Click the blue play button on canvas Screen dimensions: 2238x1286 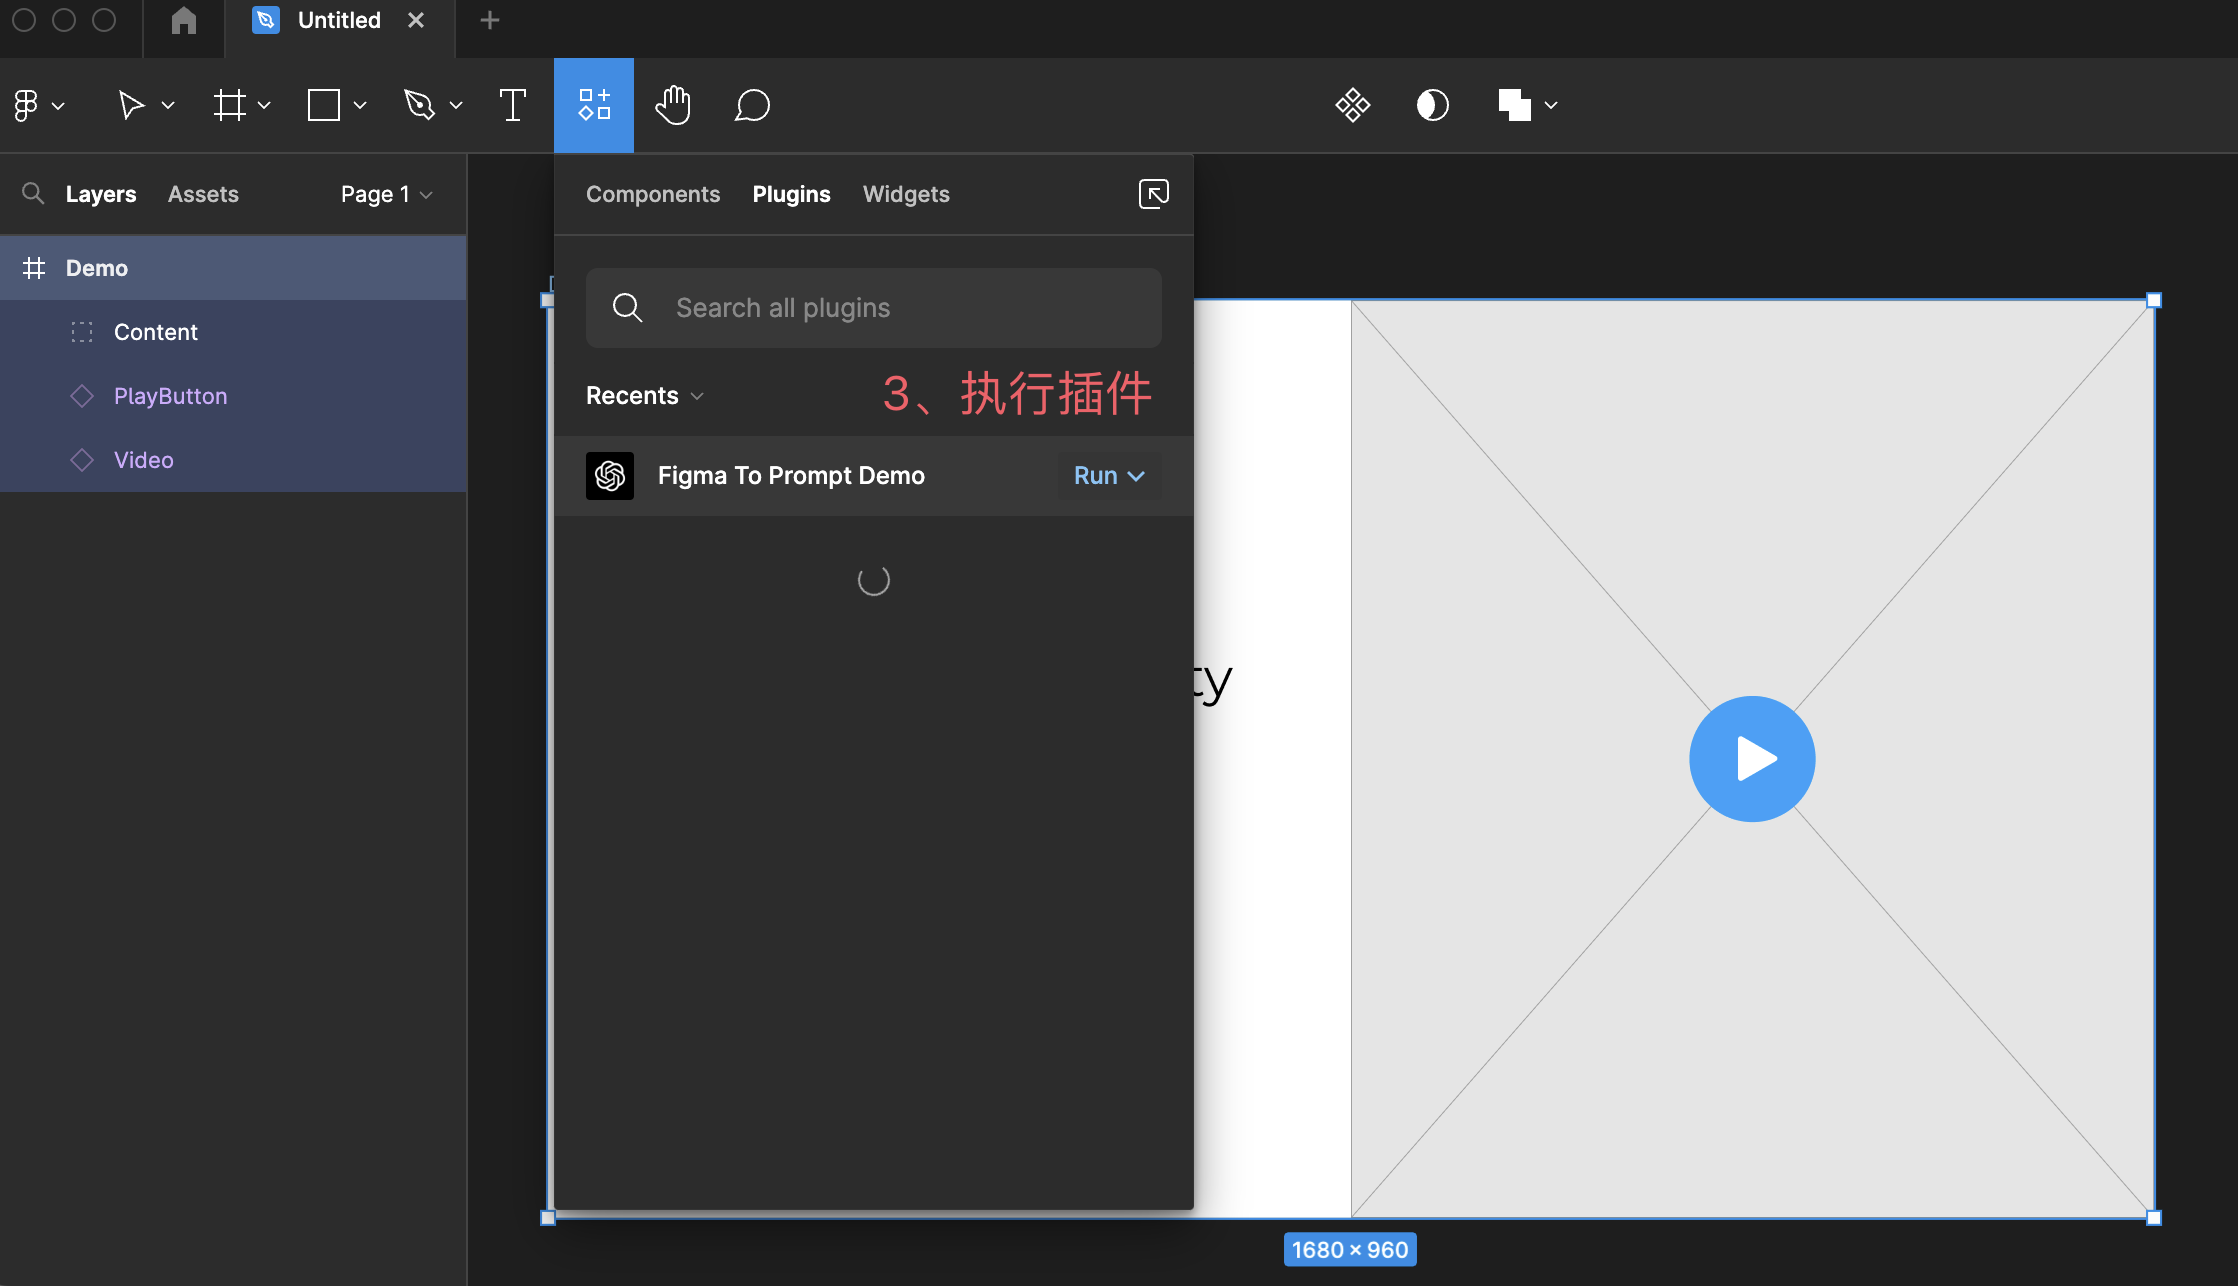pos(1751,759)
